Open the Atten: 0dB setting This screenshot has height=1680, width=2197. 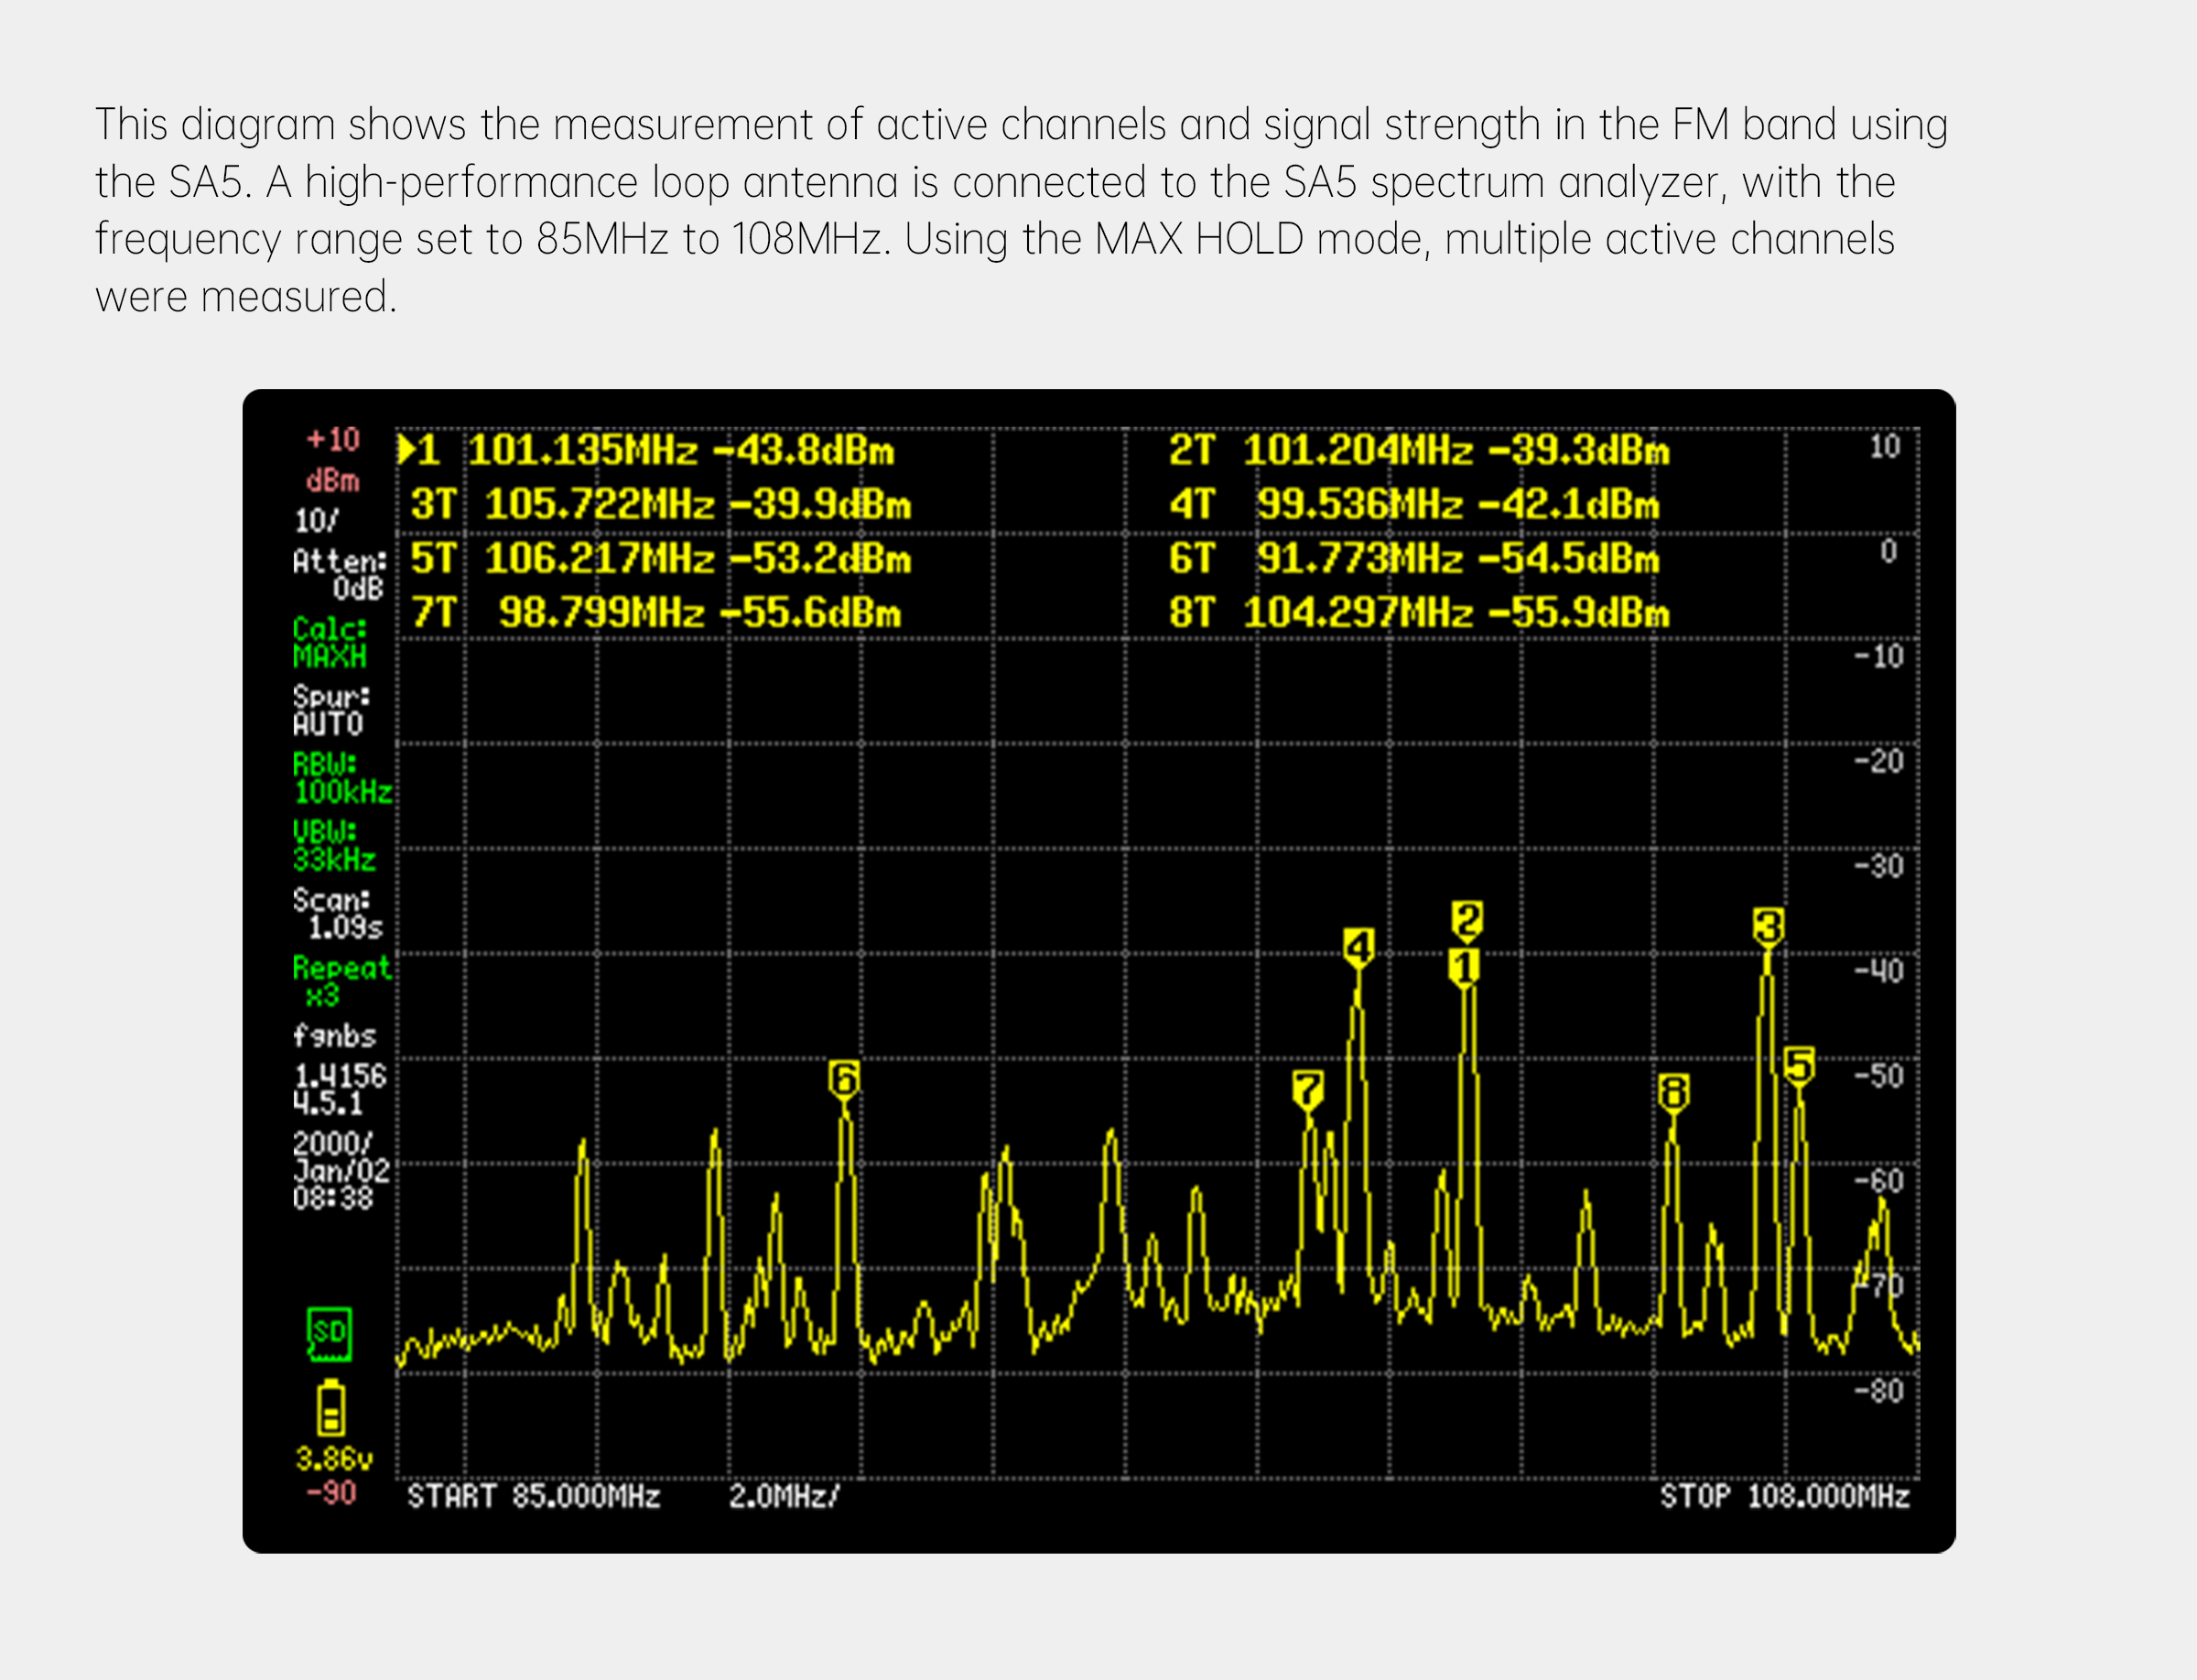tap(339, 574)
